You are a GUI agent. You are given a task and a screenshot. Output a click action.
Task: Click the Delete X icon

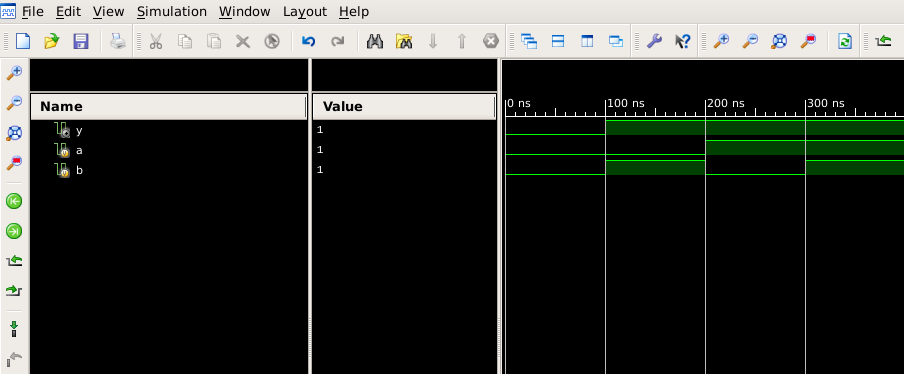243,41
